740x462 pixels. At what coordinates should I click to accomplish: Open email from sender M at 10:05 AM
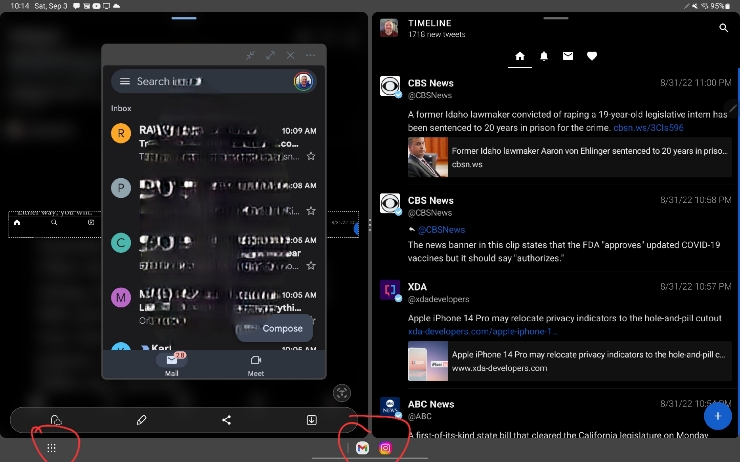pos(214,307)
